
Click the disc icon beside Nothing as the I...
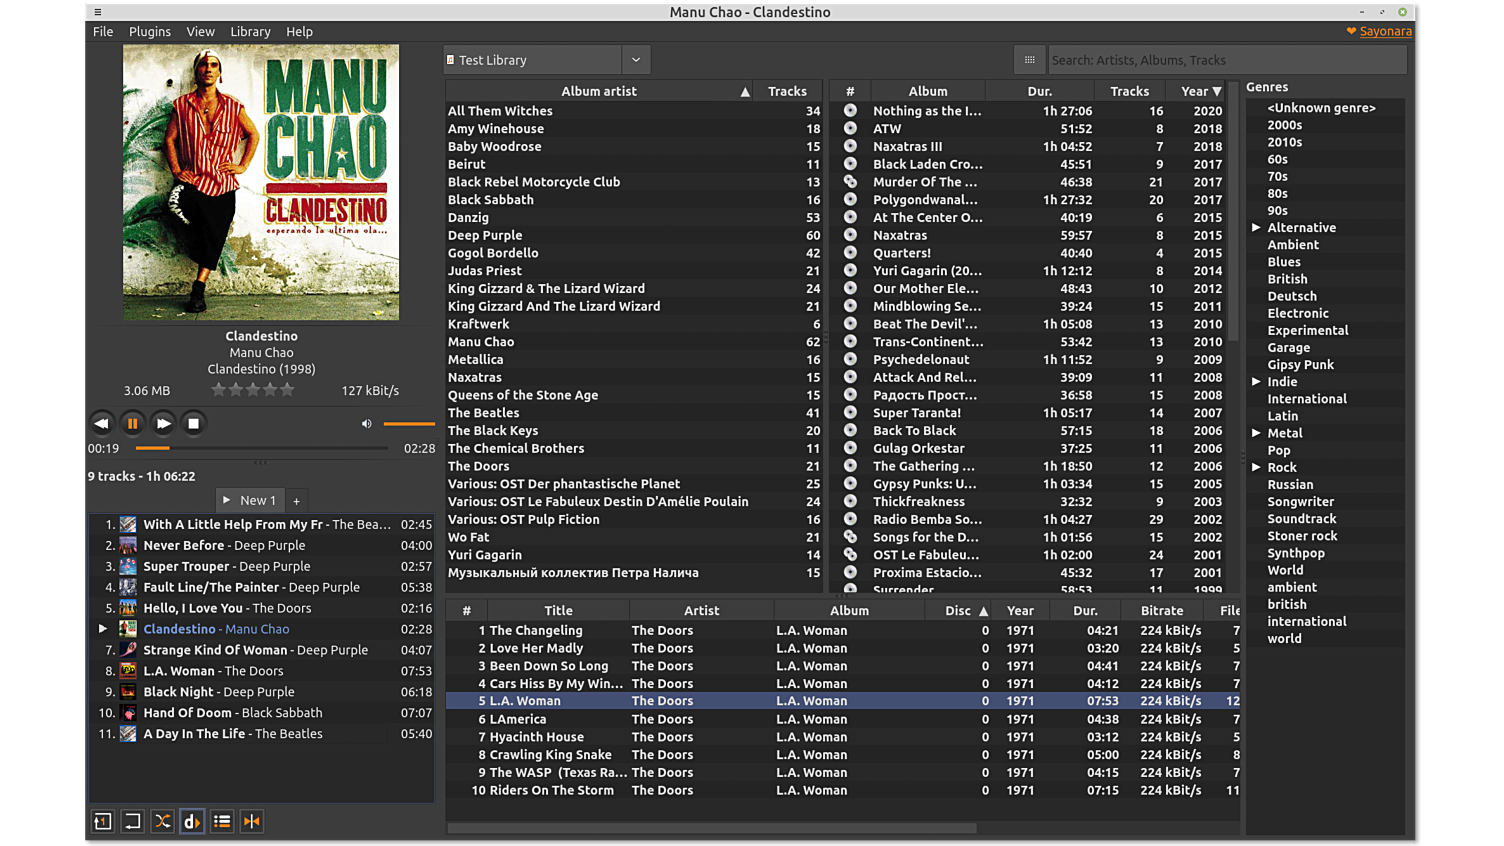850,111
